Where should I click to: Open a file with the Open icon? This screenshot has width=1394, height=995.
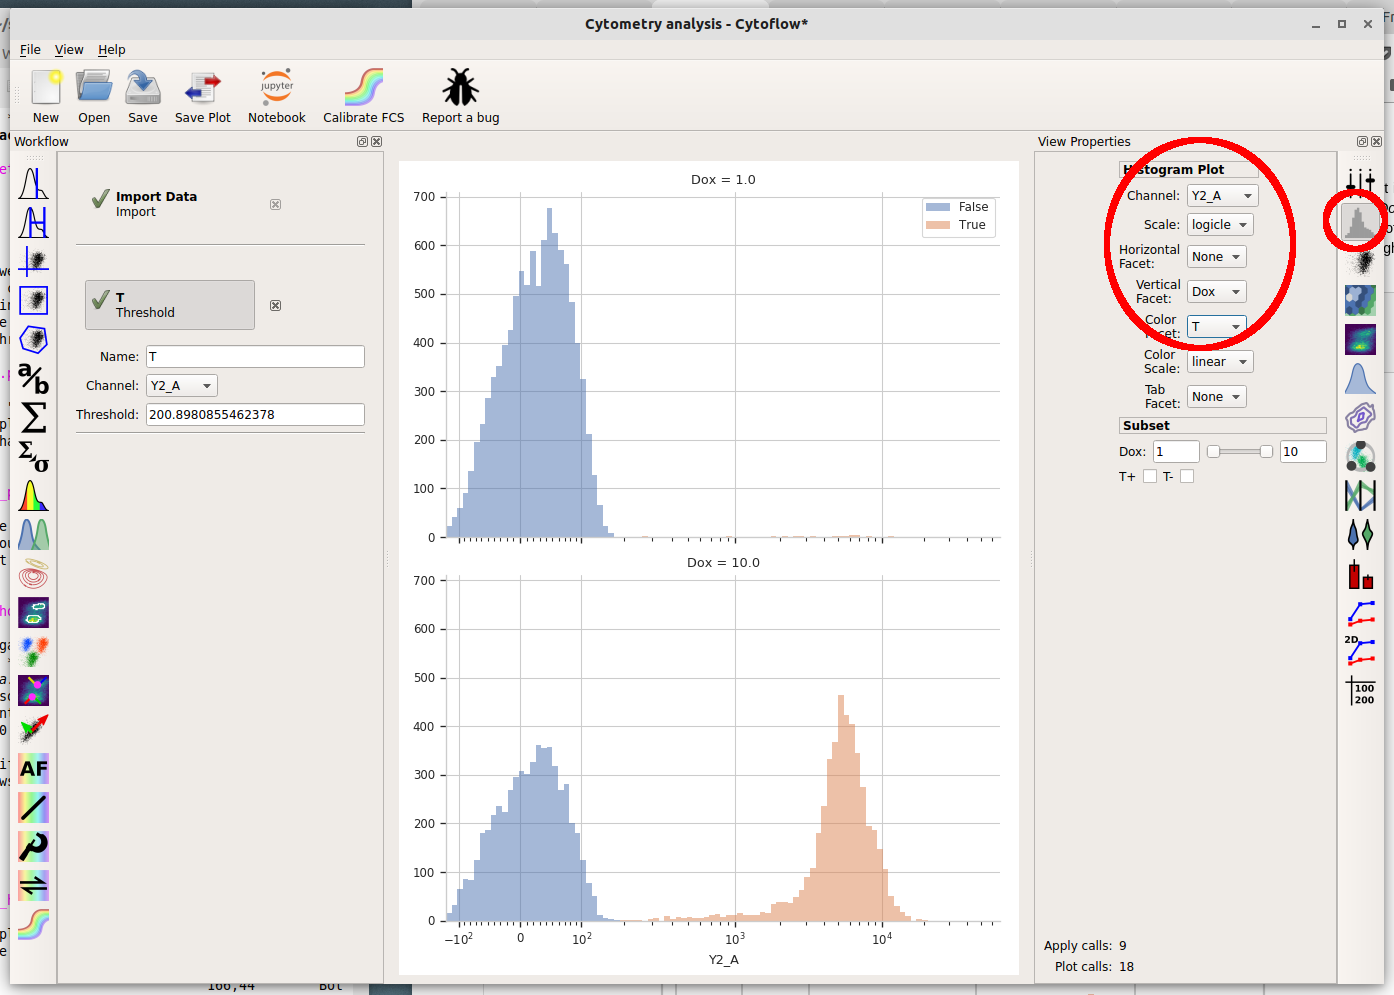click(x=94, y=88)
